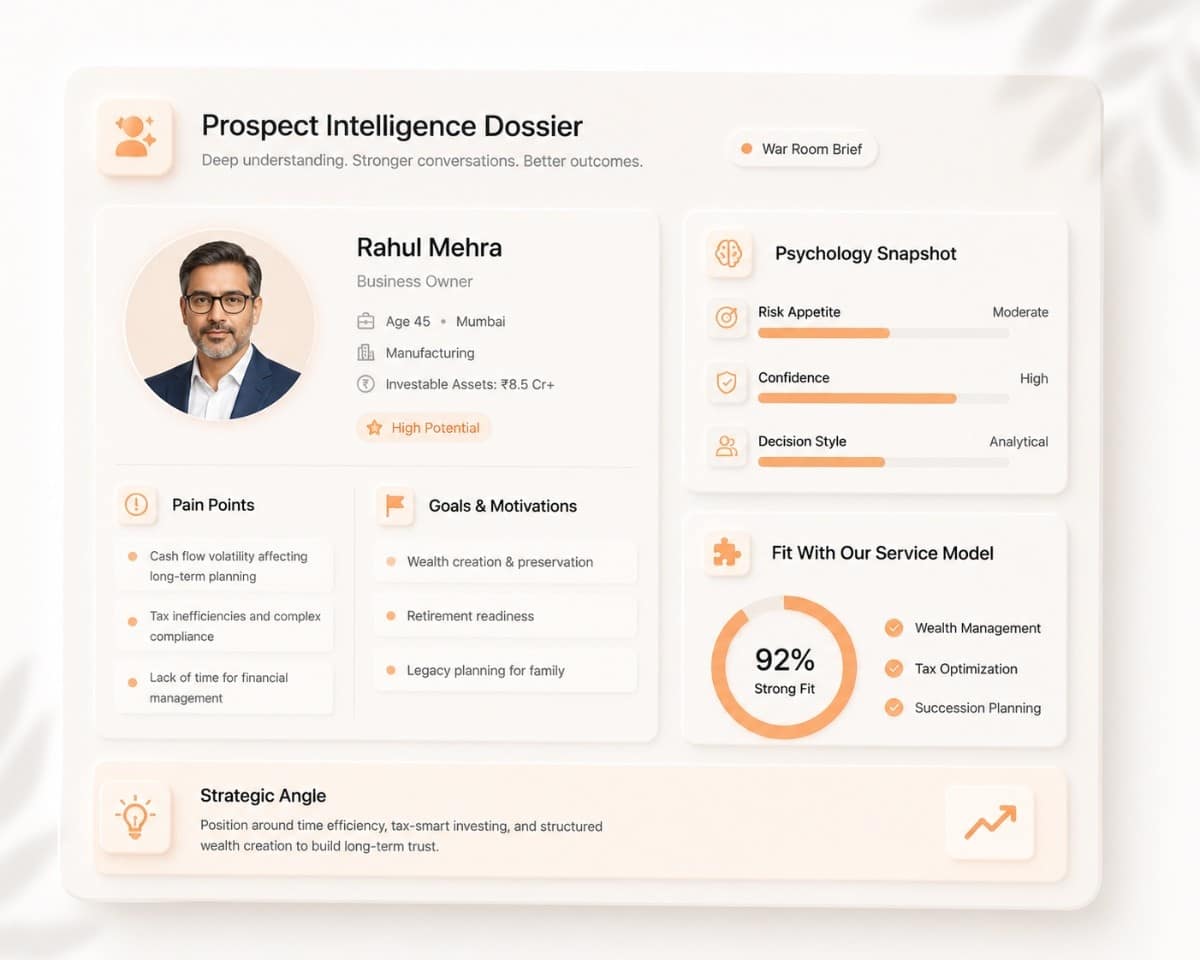Click the star icon in High Potential badge
The image size is (1200, 960).
click(x=374, y=428)
